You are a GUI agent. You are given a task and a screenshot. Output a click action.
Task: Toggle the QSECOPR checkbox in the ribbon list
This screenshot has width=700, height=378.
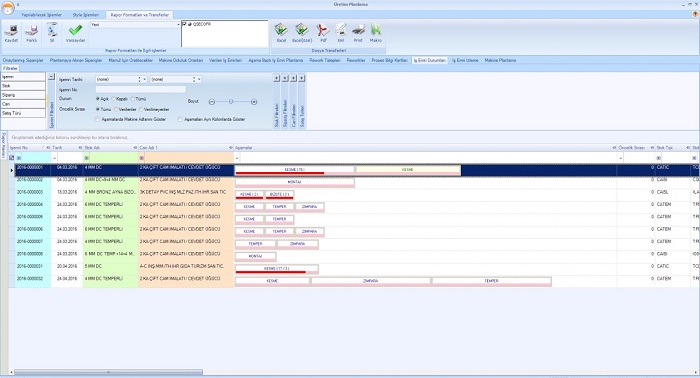184,24
